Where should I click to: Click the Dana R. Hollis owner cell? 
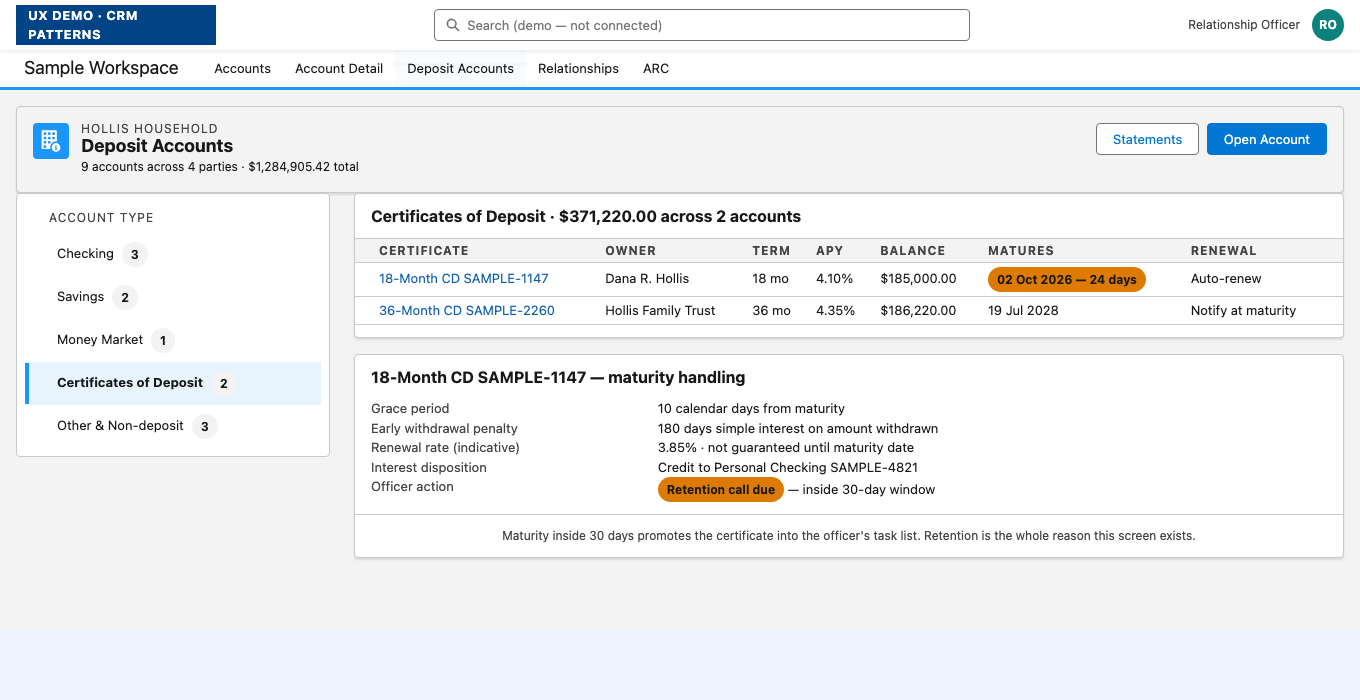[x=647, y=279]
